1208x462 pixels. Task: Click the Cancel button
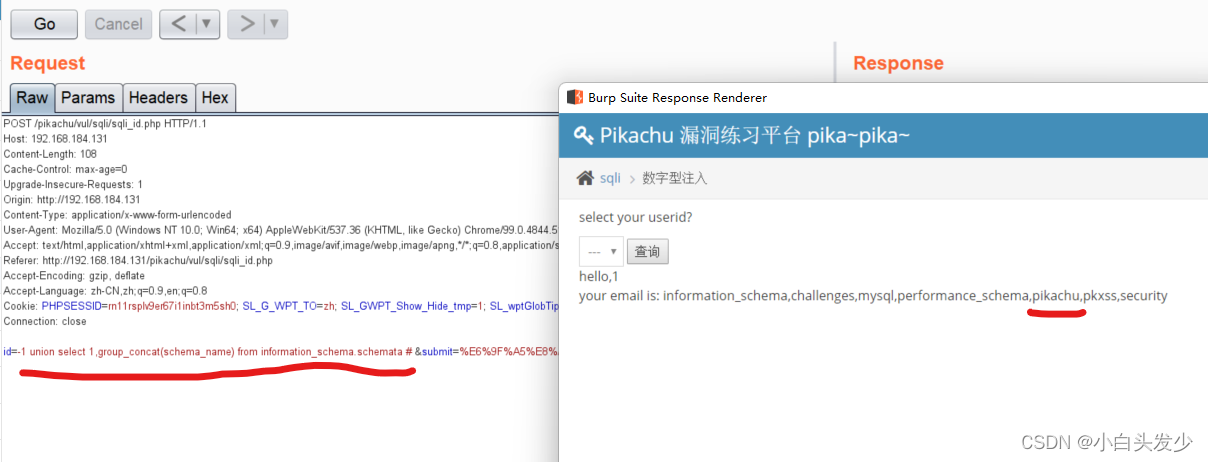pyautogui.click(x=118, y=24)
